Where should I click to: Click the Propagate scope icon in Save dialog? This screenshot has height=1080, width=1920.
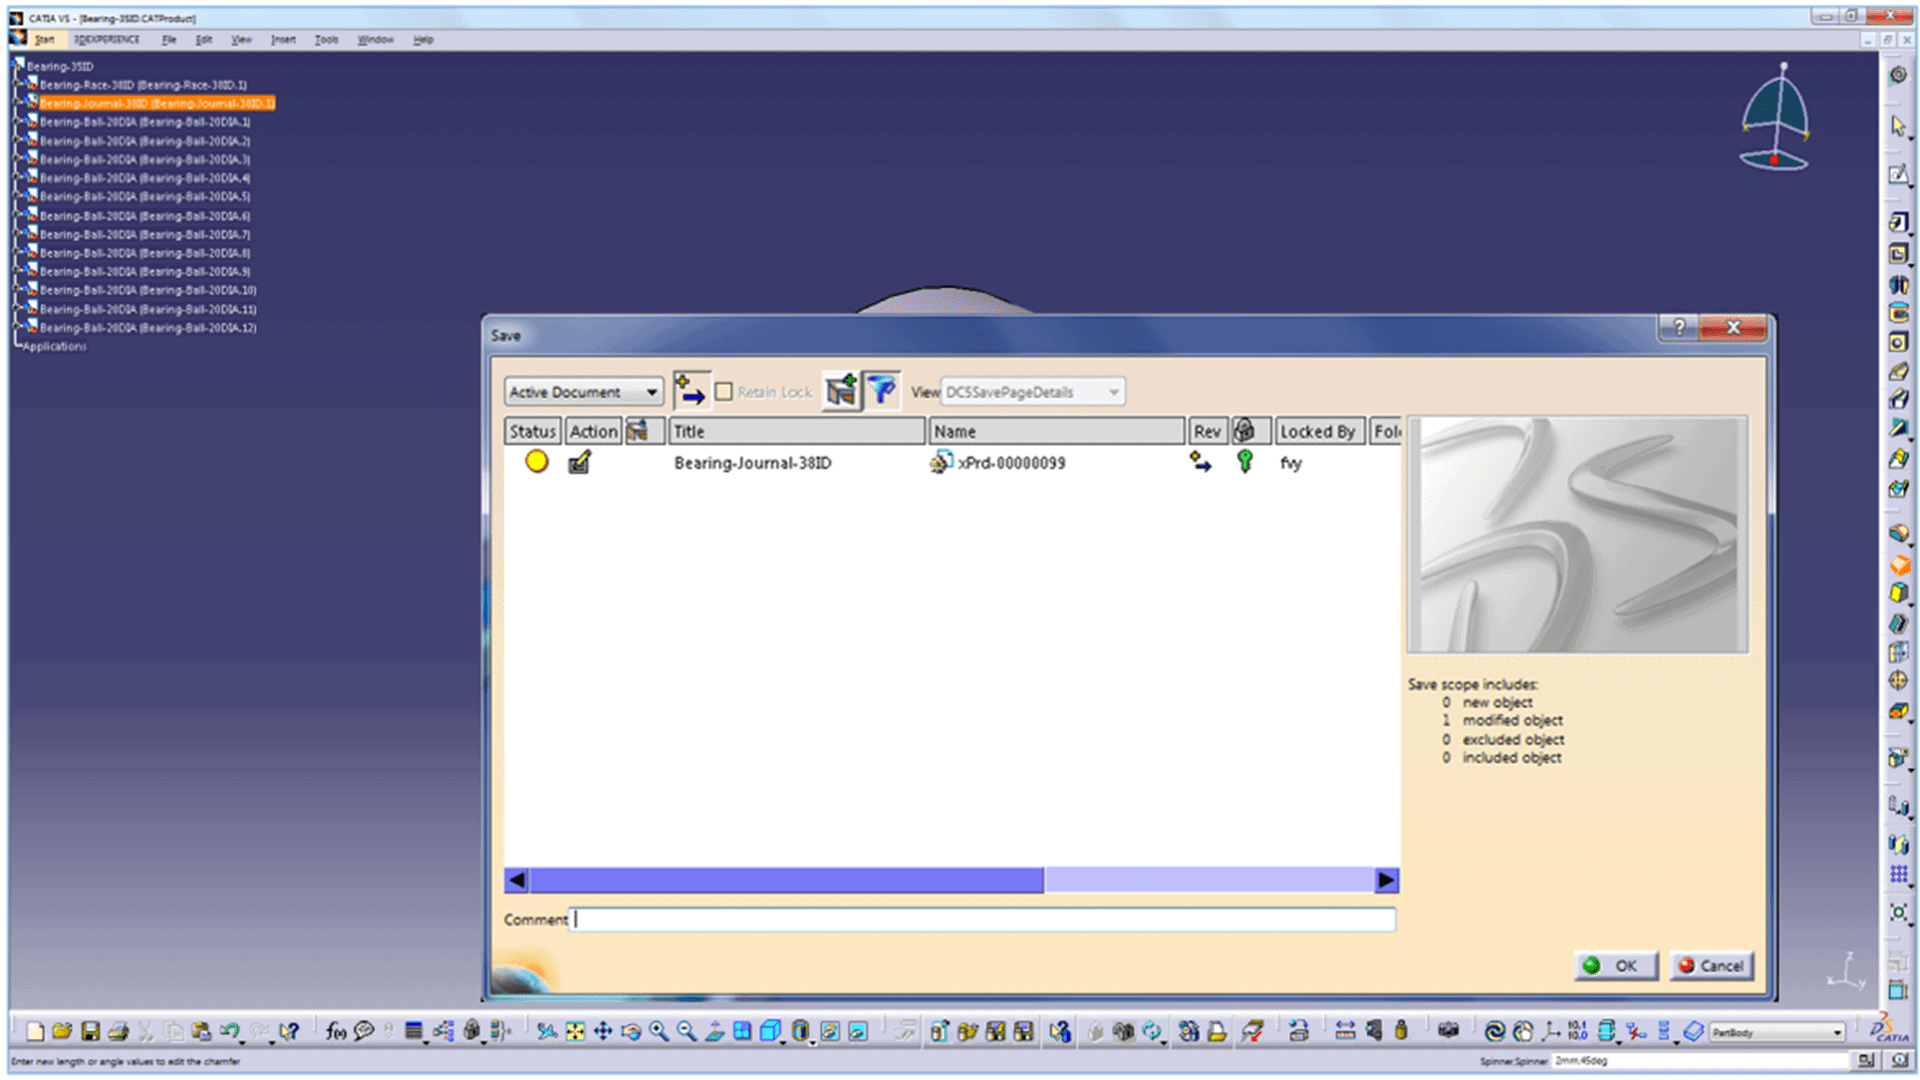click(x=691, y=391)
